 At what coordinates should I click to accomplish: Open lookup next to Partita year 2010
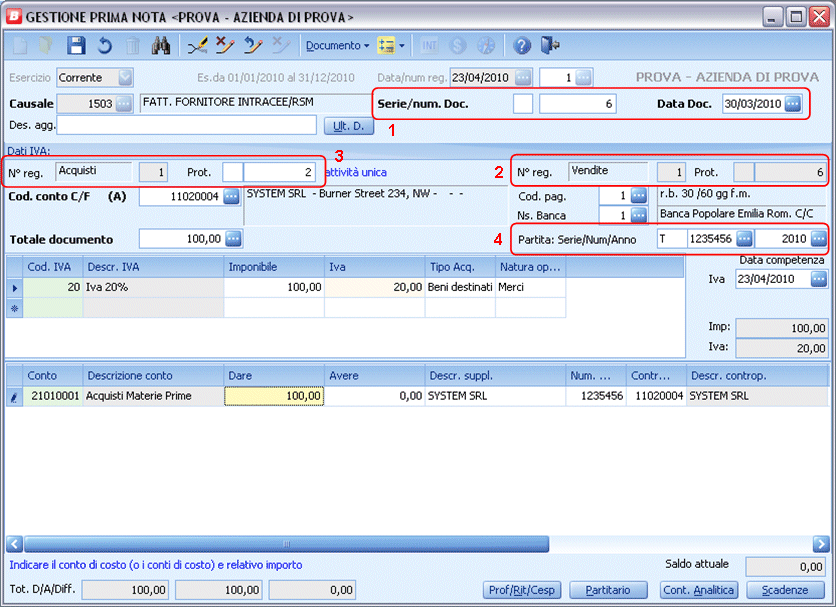pyautogui.click(x=819, y=238)
